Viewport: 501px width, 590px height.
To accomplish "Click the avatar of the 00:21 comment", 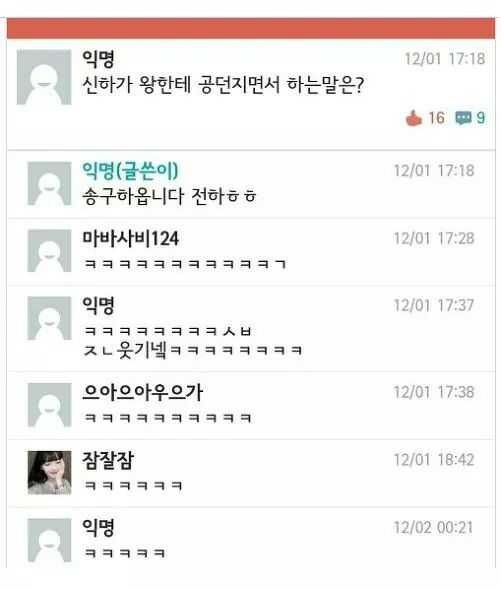I will [49, 540].
